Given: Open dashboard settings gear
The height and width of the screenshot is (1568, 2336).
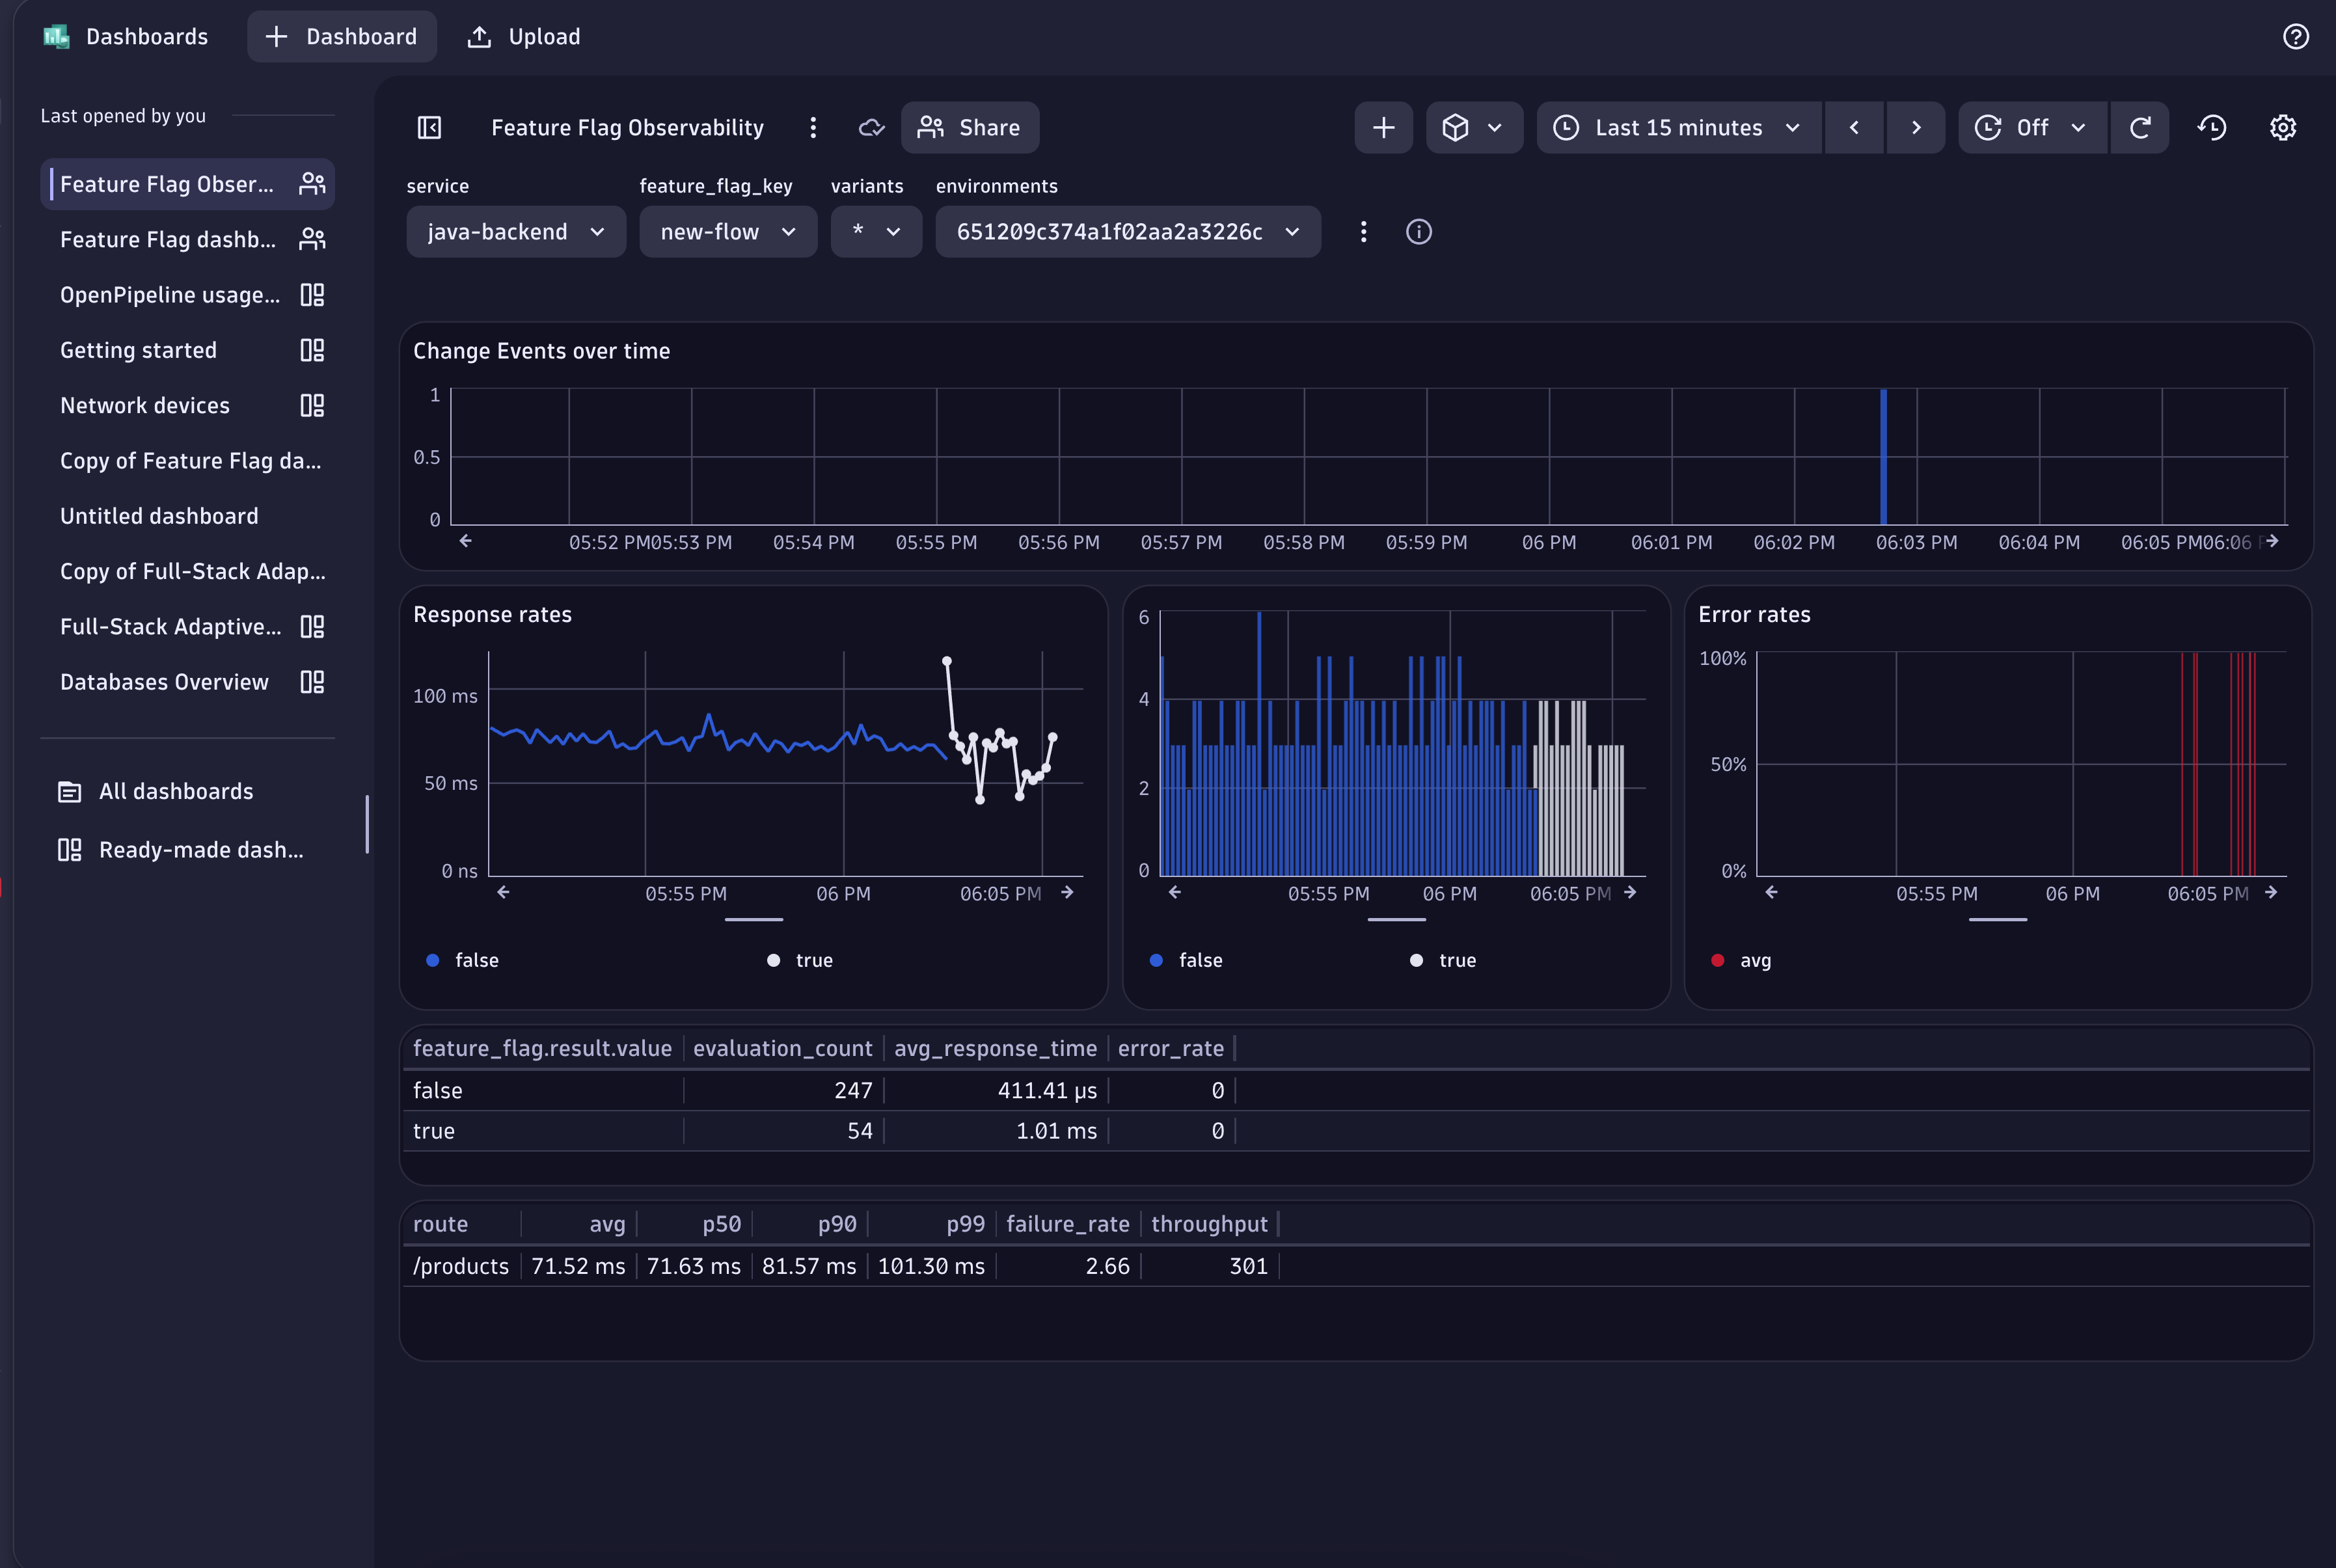Looking at the screenshot, I should (2283, 127).
